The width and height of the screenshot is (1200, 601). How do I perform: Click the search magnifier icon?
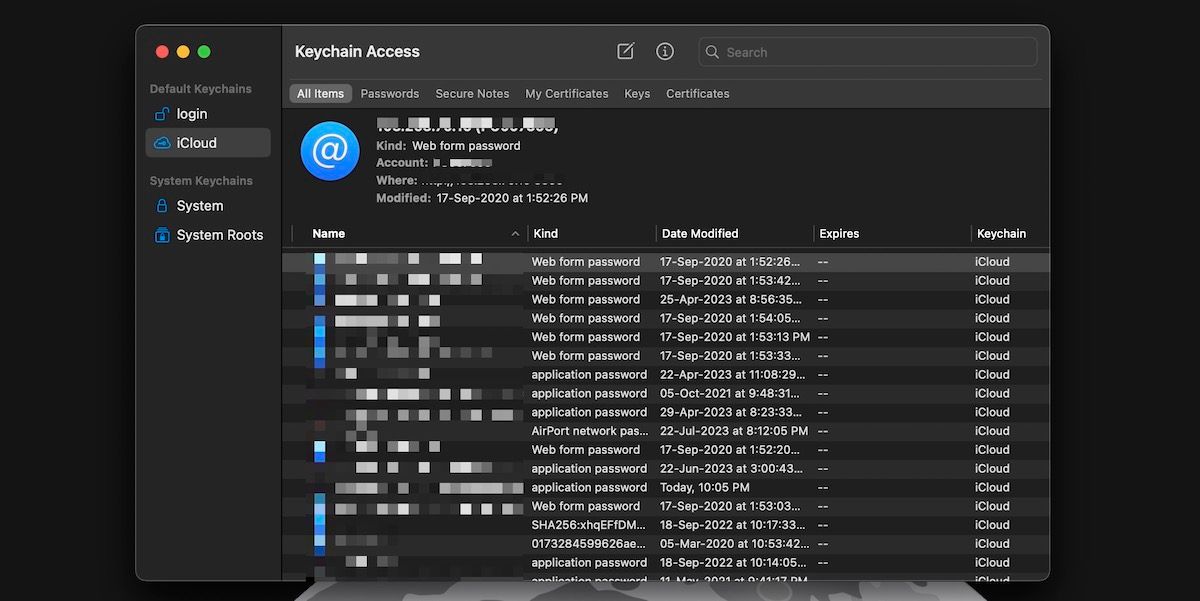(712, 52)
